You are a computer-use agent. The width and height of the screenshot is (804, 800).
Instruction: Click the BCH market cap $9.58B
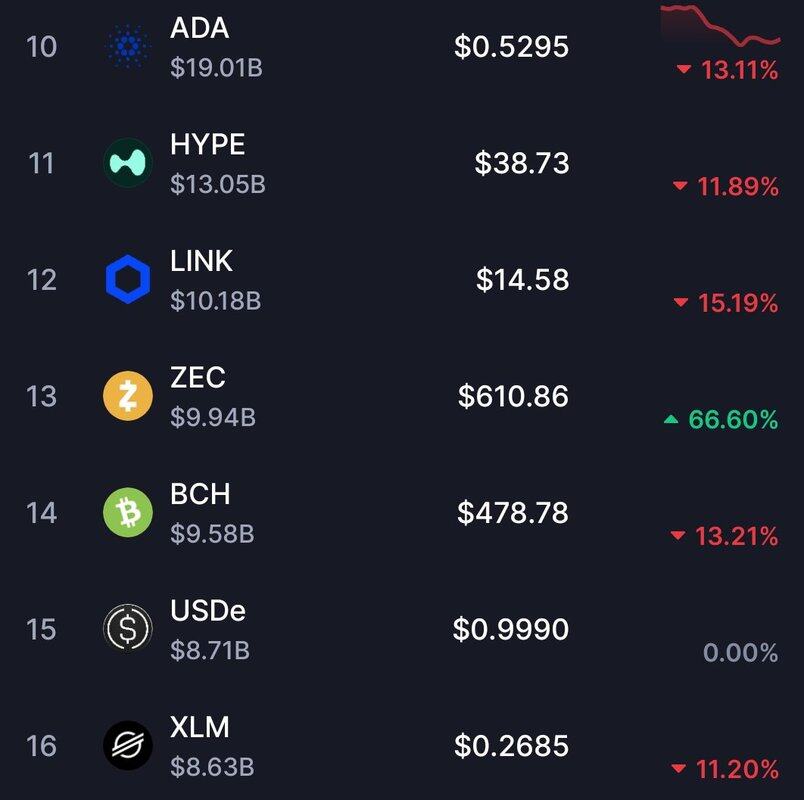tap(212, 535)
